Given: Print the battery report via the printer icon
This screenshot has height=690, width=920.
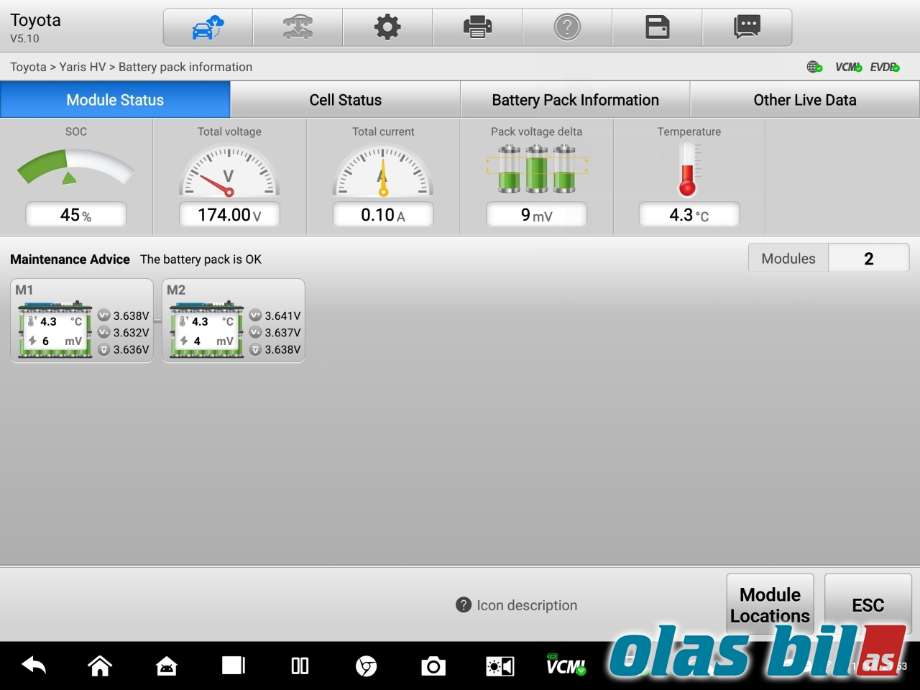Looking at the screenshot, I should pos(478,27).
